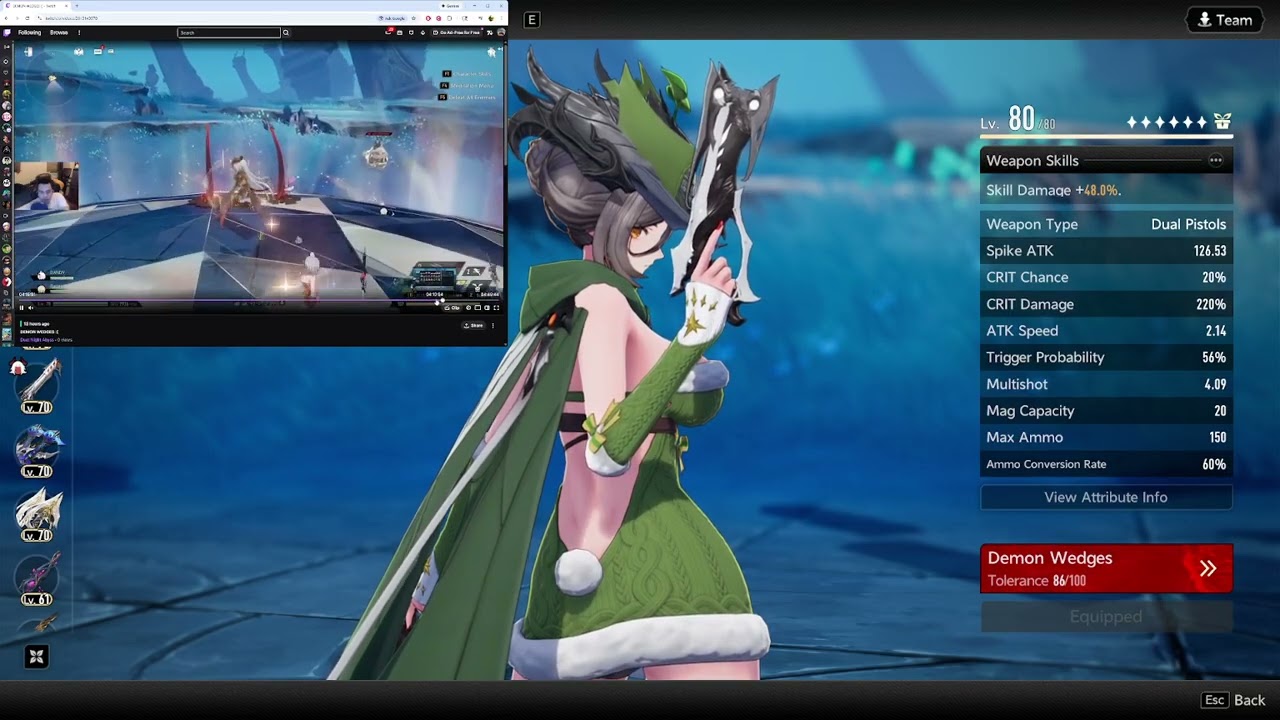Viewport: 1280px width, 720px height.
Task: Mute the Twitch video volume
Action: click(x=31, y=308)
